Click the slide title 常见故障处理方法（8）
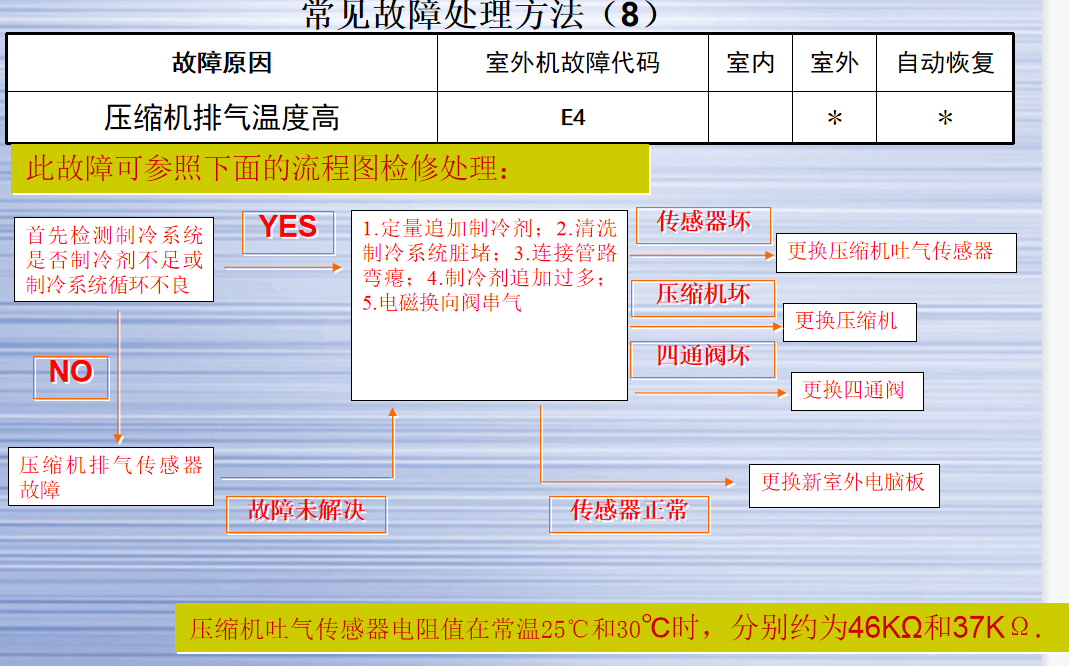Screen dimensions: 1069x666 481,15
